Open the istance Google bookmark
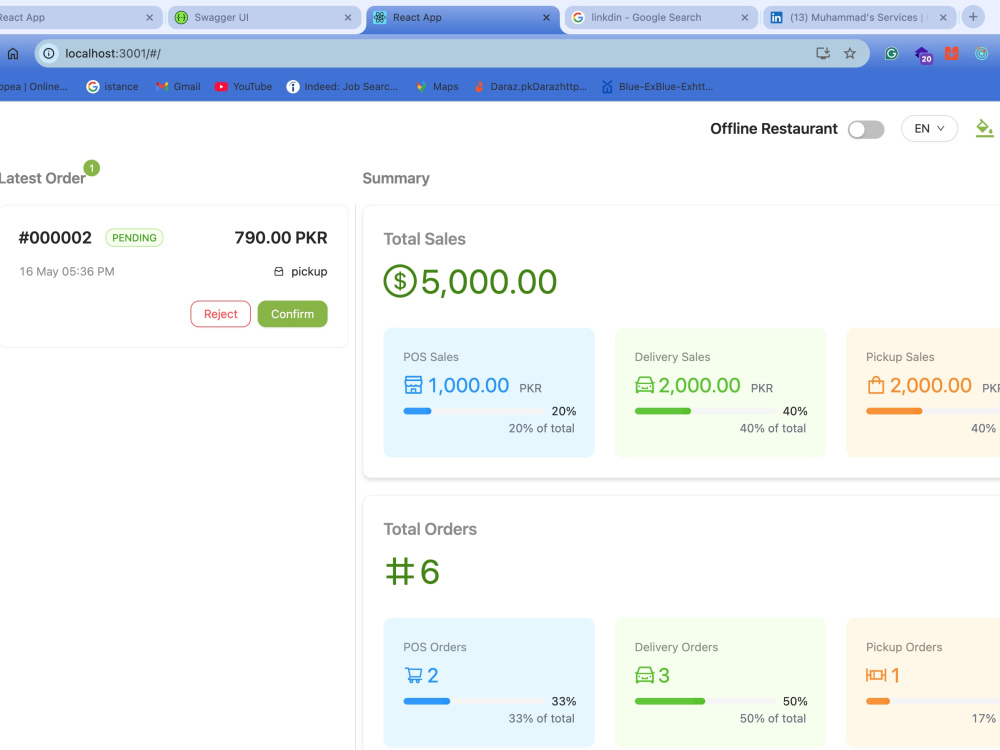The height and width of the screenshot is (750, 1000). (x=112, y=87)
